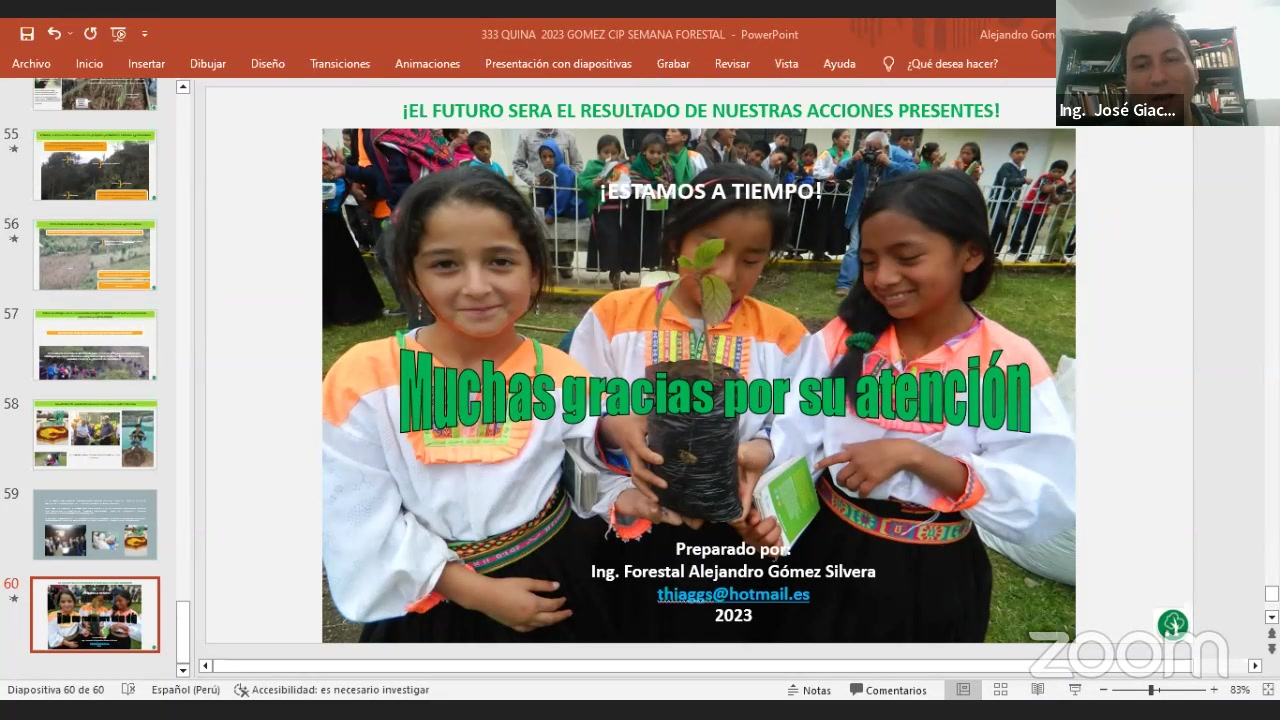Screen dimensions: 1280x720
Task: Click the animation star under slide 60
Action: (x=13, y=599)
